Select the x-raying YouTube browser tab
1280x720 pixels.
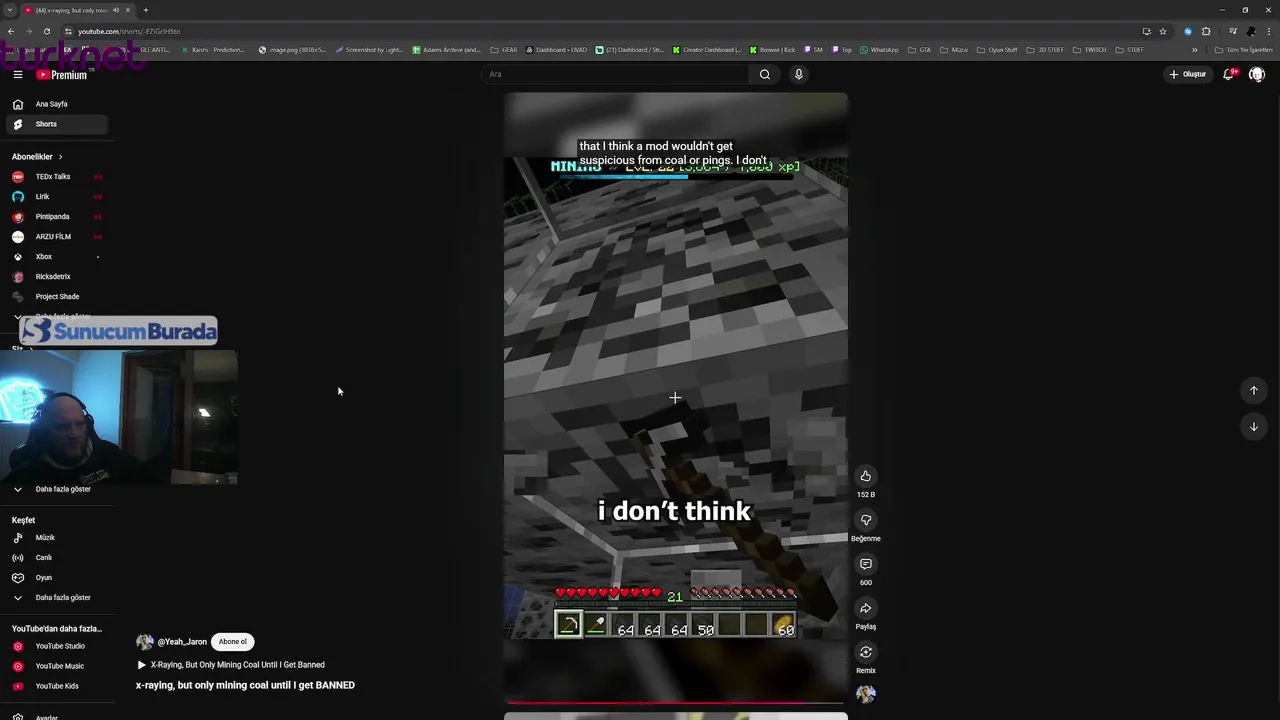tap(78, 10)
